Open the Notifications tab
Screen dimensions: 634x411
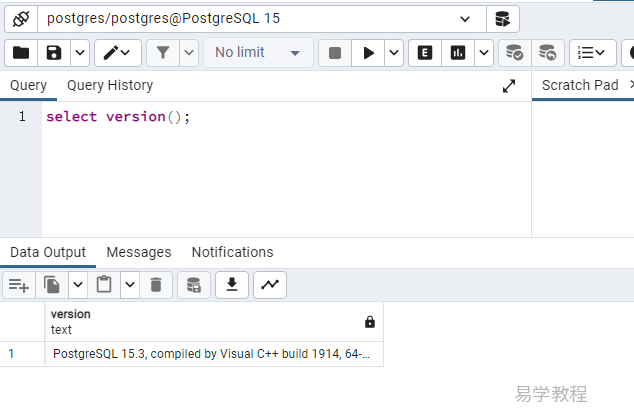(x=232, y=252)
